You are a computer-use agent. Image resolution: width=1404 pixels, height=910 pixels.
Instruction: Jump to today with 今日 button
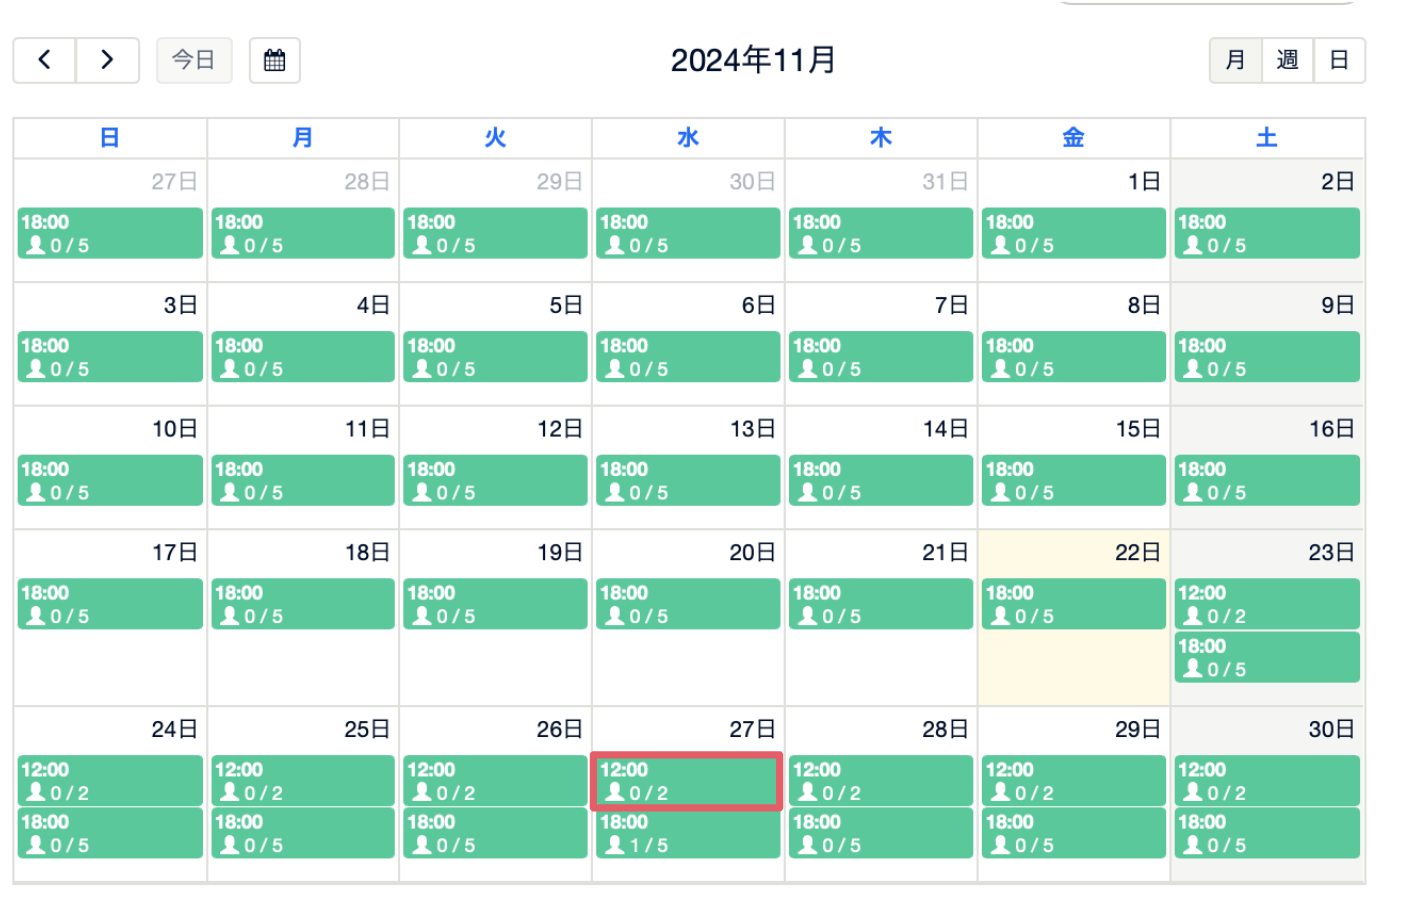click(x=194, y=60)
